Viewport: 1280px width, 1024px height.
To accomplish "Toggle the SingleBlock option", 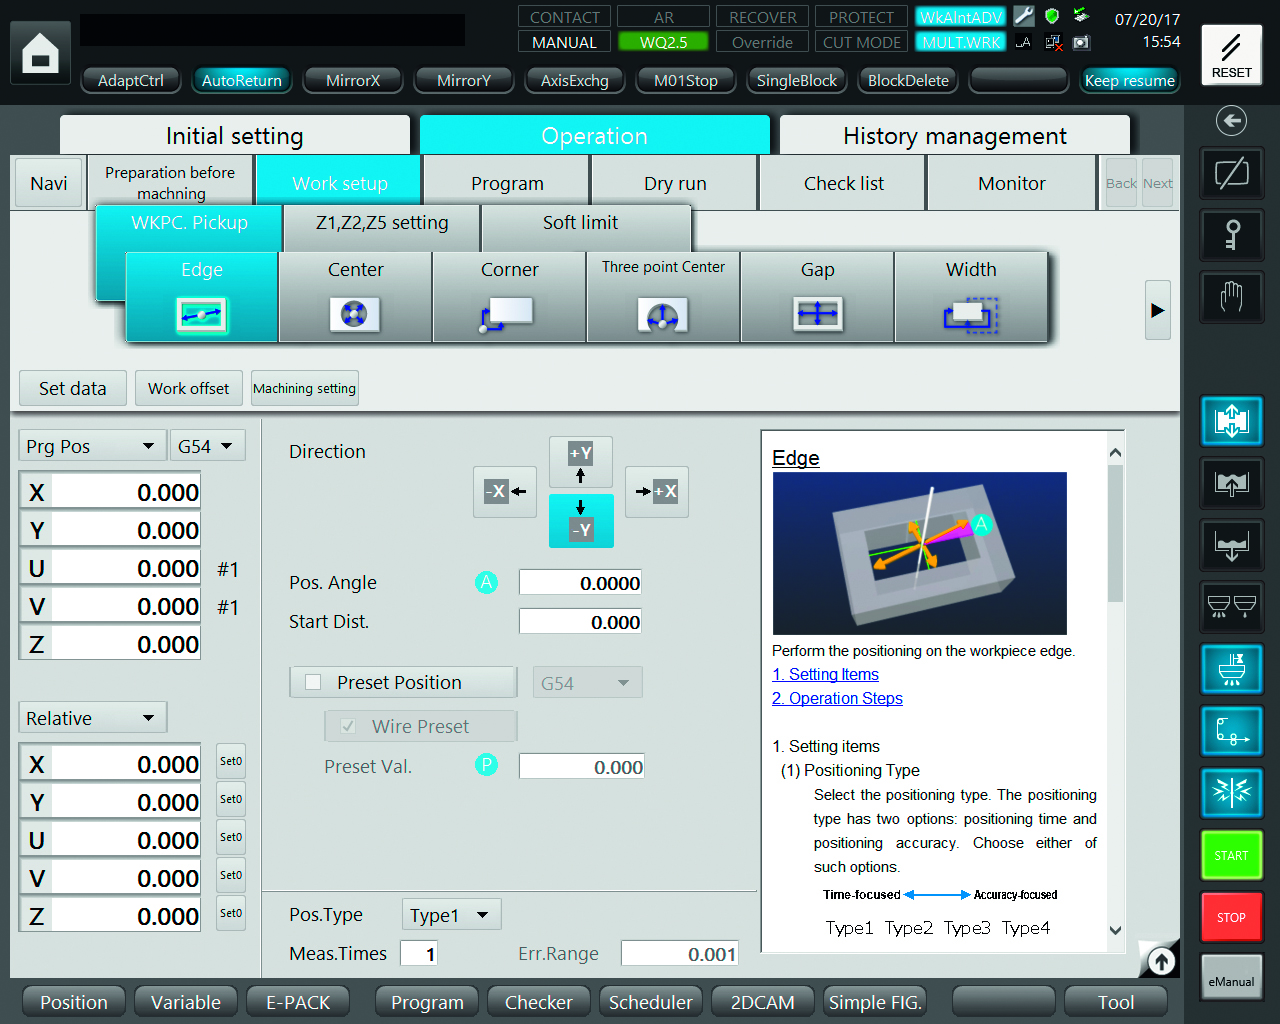I will (x=796, y=80).
